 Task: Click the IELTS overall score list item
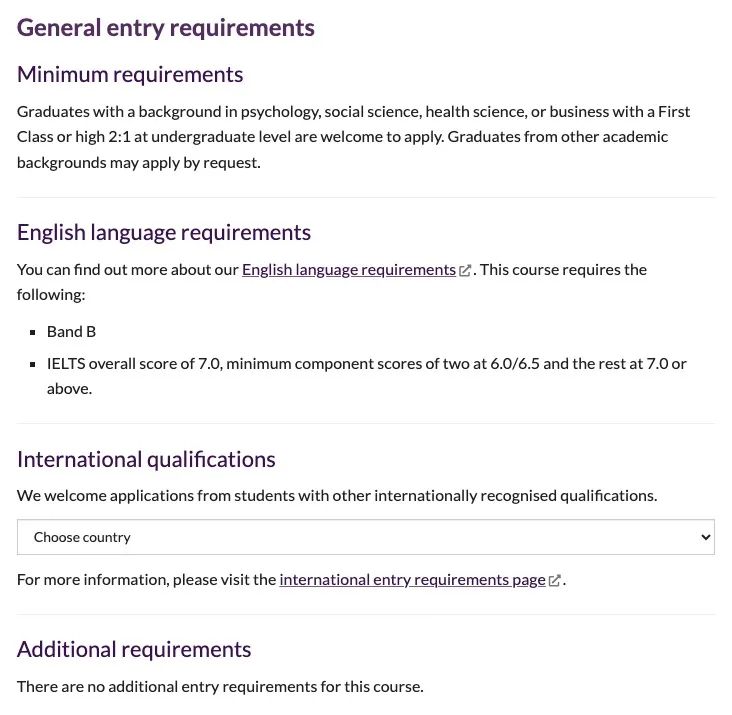pyautogui.click(x=366, y=376)
